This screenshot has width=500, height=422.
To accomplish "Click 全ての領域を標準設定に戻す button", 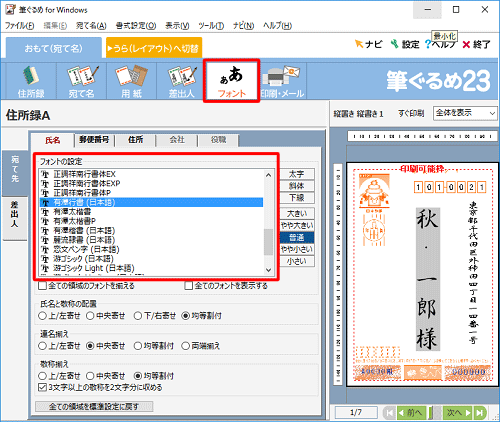I will 94,406.
